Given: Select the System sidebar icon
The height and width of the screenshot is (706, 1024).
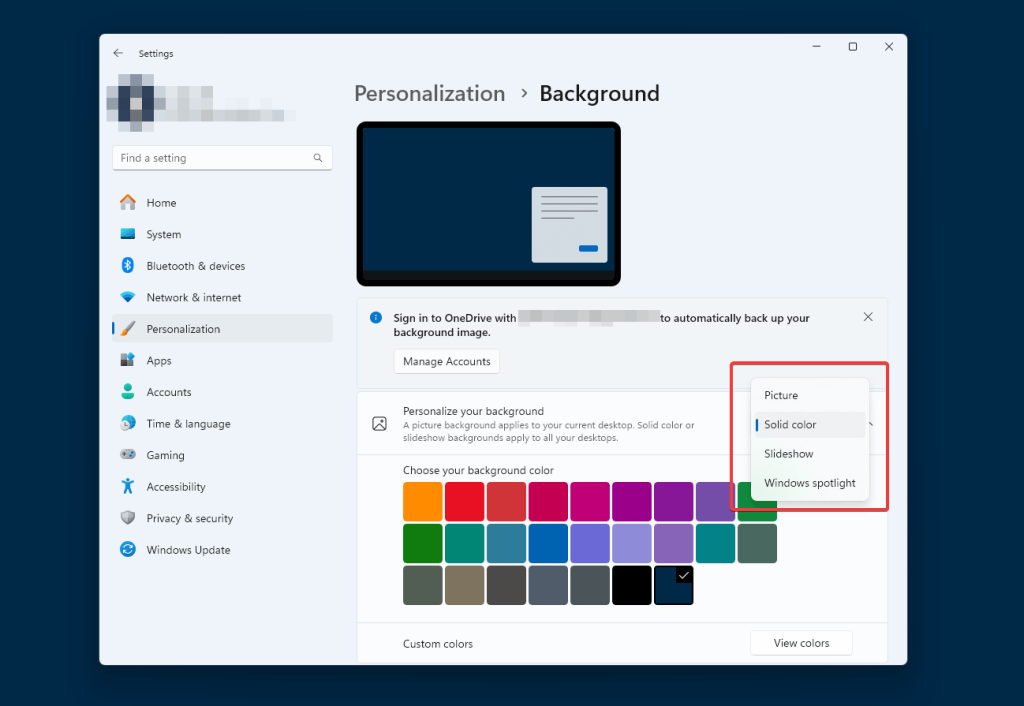Looking at the screenshot, I should tap(130, 234).
